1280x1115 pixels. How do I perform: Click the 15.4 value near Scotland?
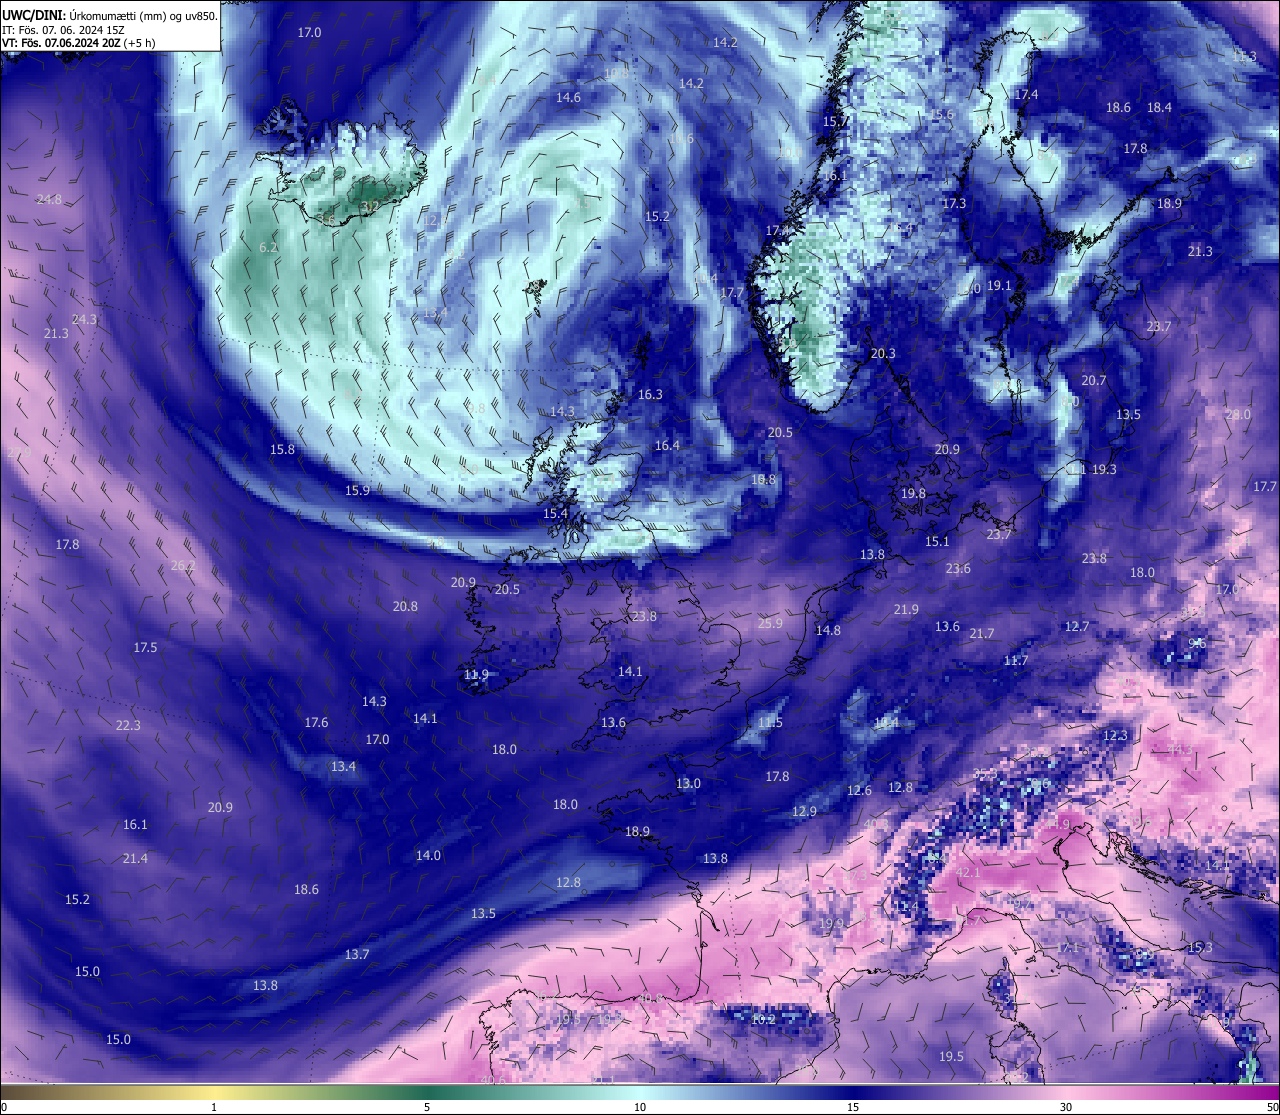555,514
